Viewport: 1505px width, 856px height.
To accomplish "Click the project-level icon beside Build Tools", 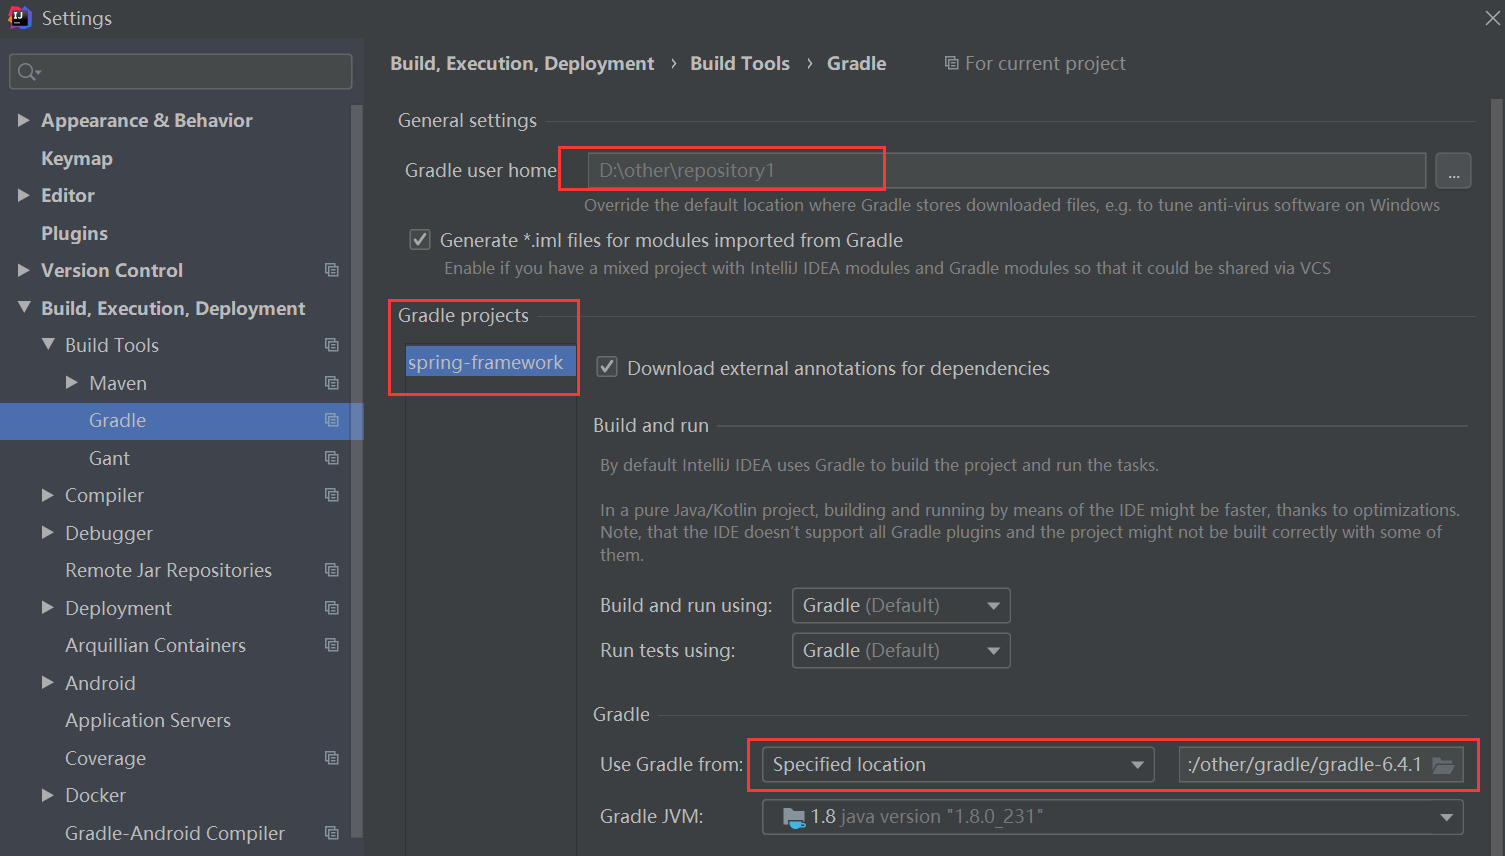I will pyautogui.click(x=332, y=345).
